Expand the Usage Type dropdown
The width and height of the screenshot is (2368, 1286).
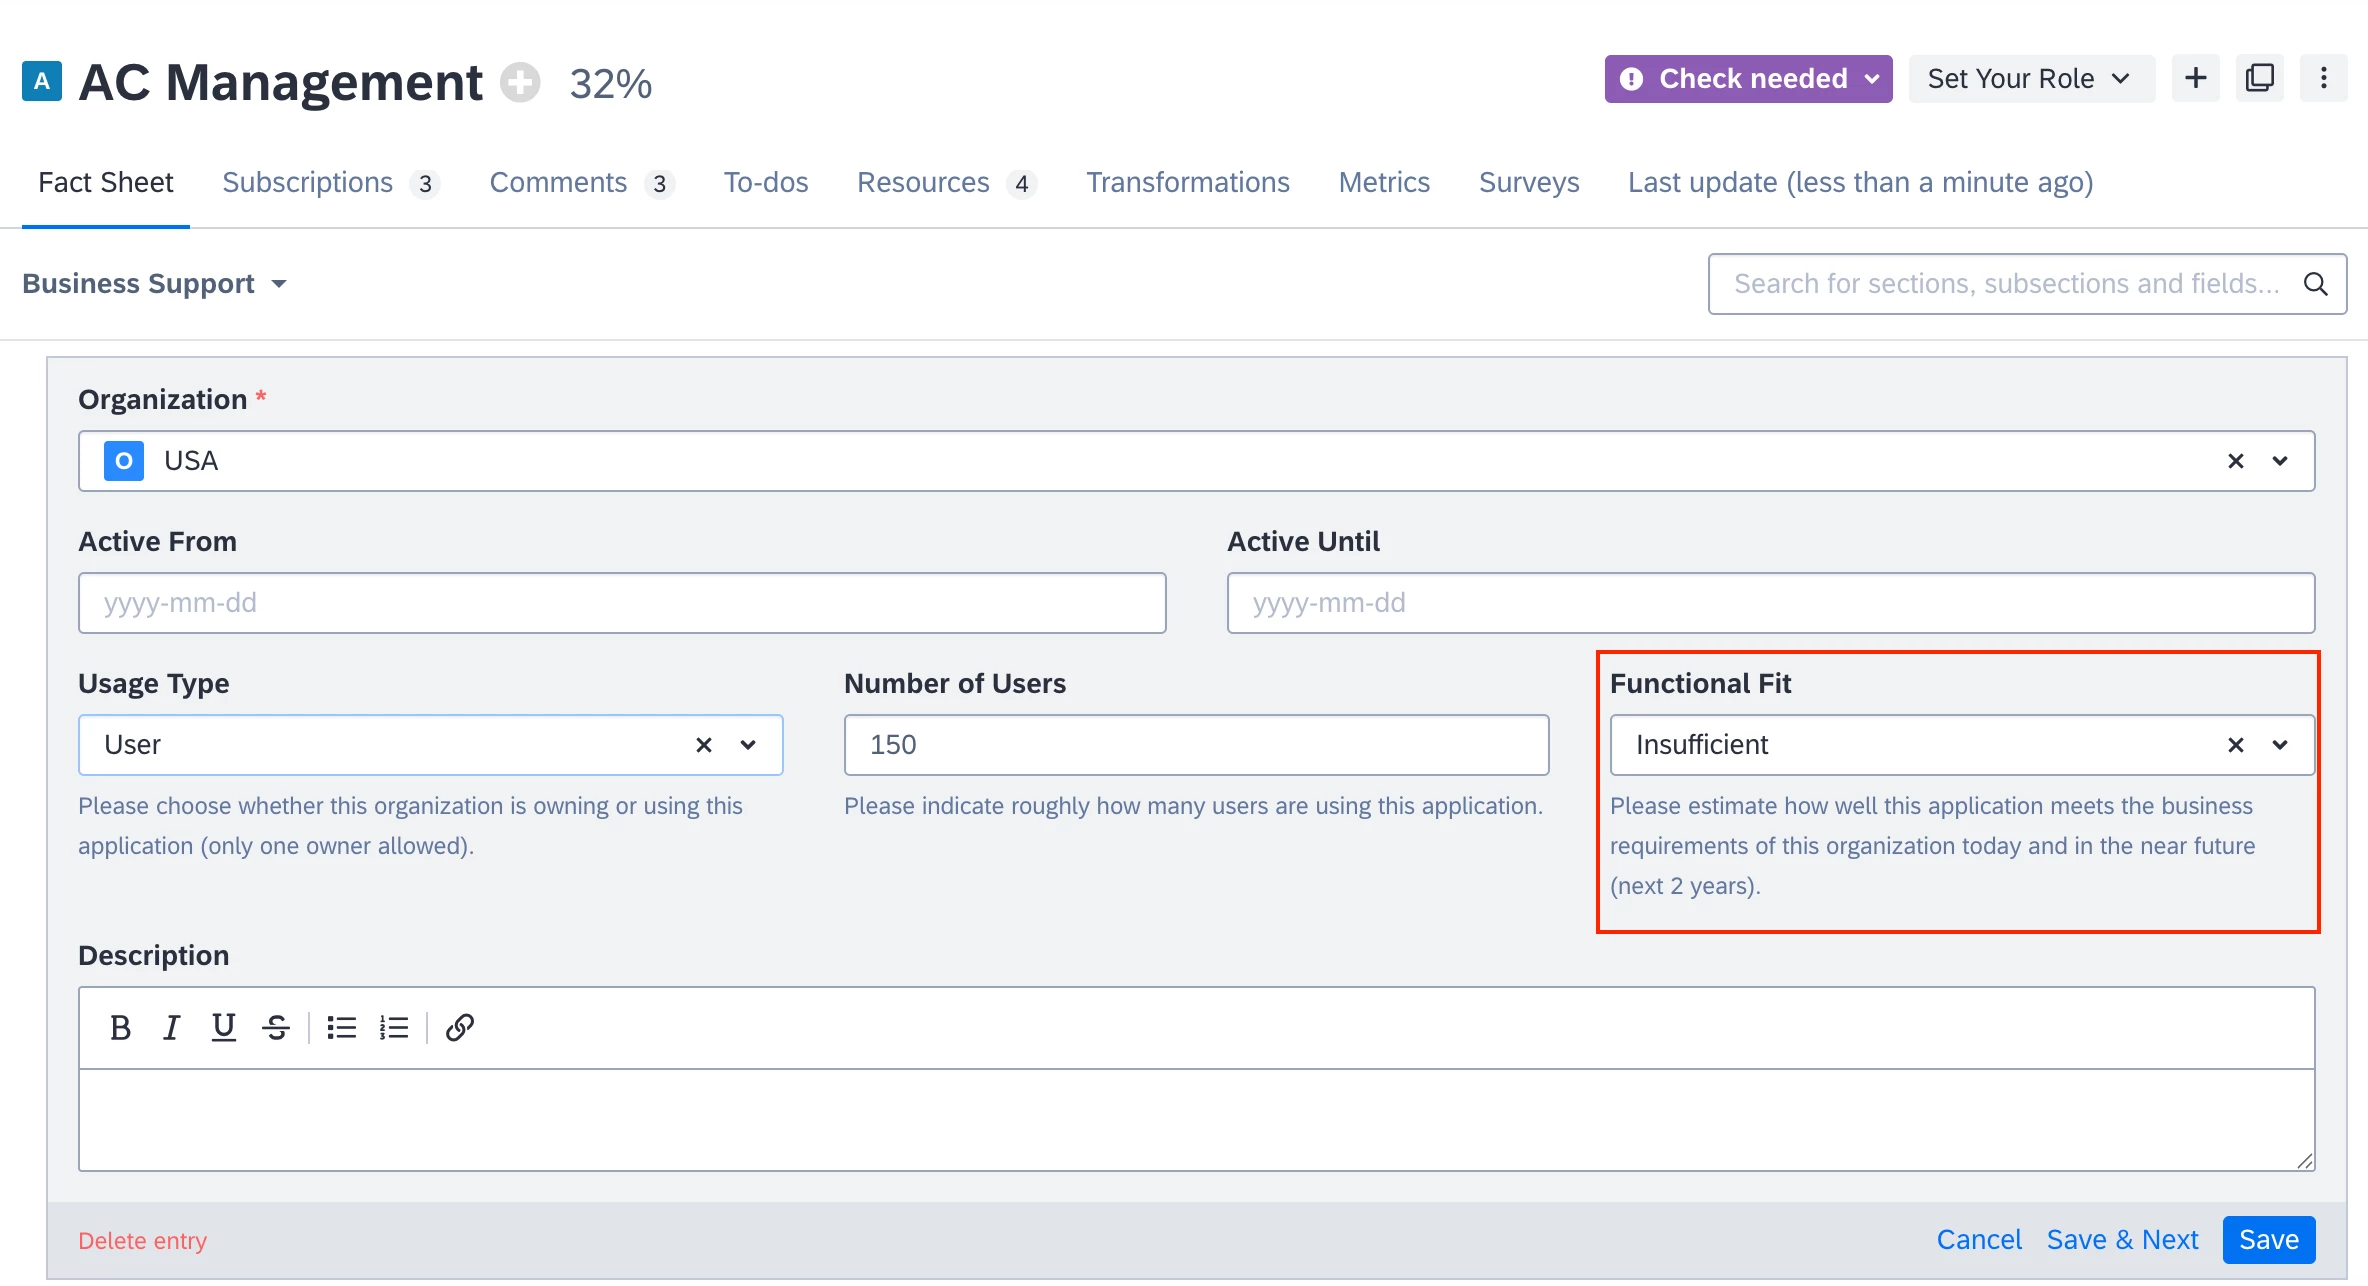pyautogui.click(x=748, y=745)
